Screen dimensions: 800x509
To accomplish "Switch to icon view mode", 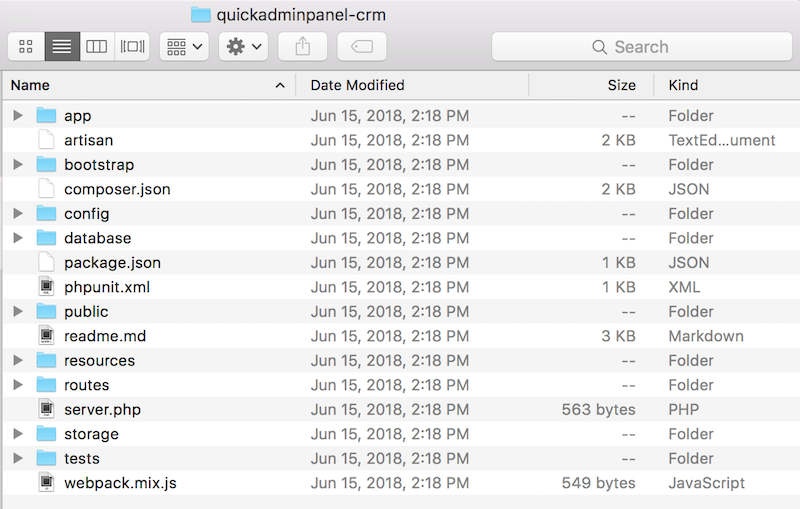I will pyautogui.click(x=26, y=46).
